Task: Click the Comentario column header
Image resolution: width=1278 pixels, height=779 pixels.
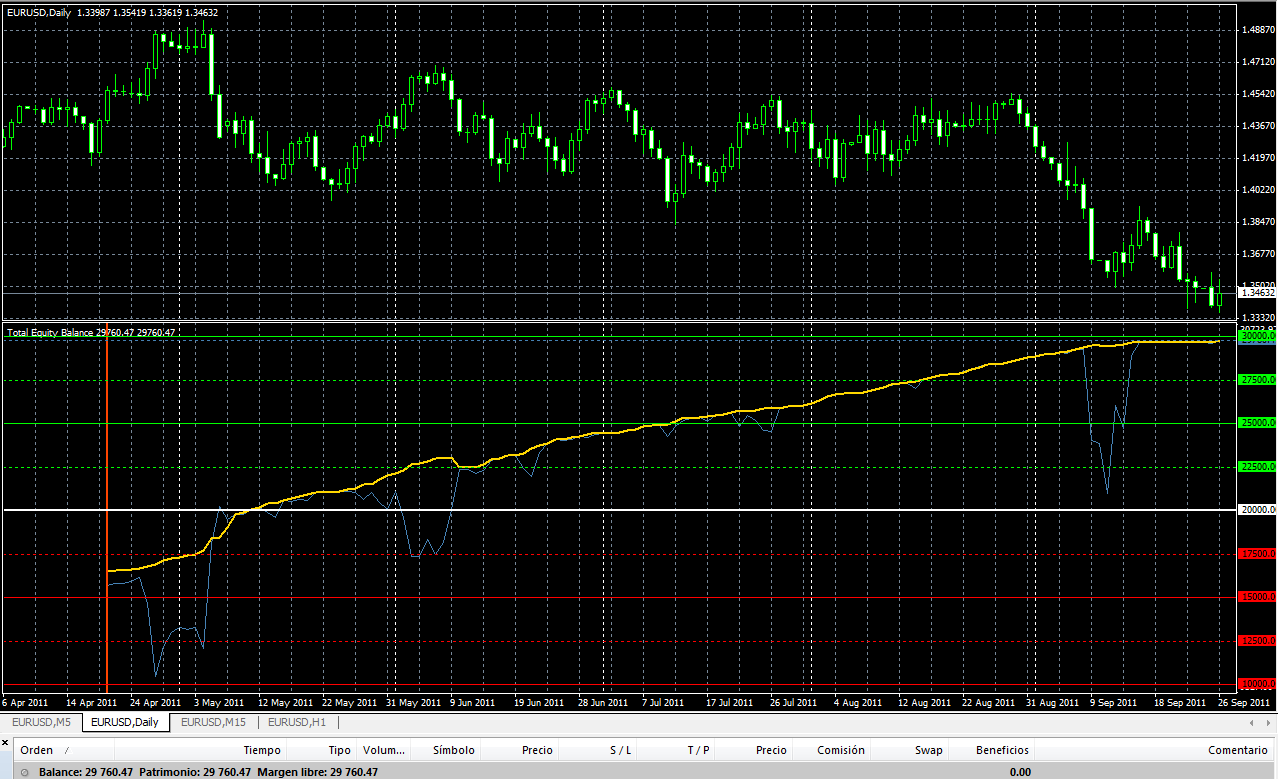Action: click(1236, 750)
